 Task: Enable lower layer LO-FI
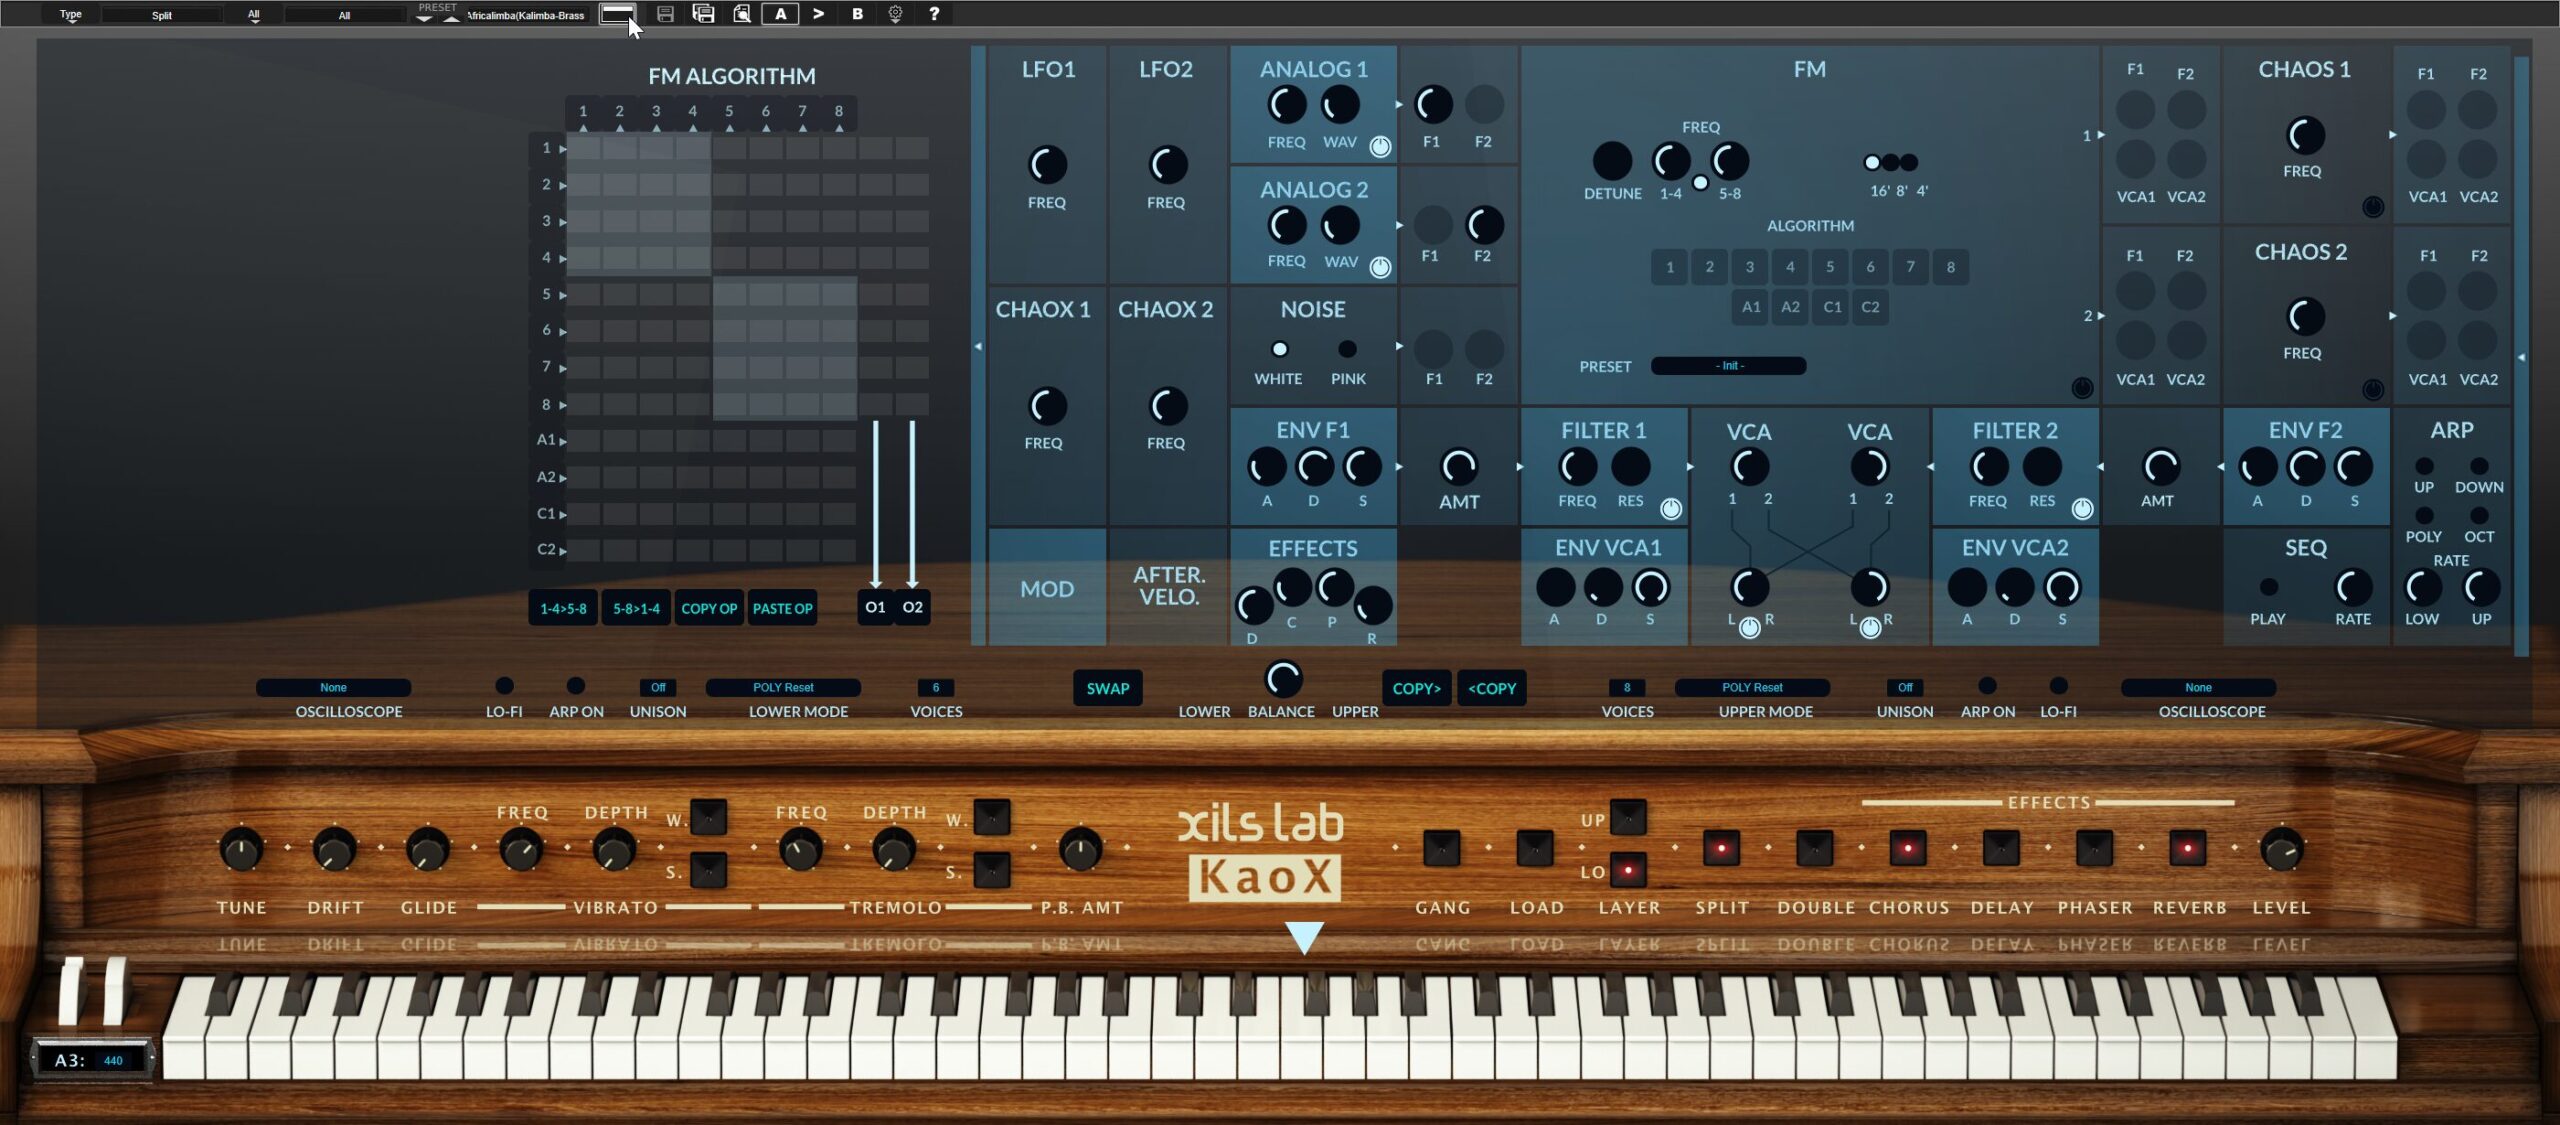tap(504, 686)
